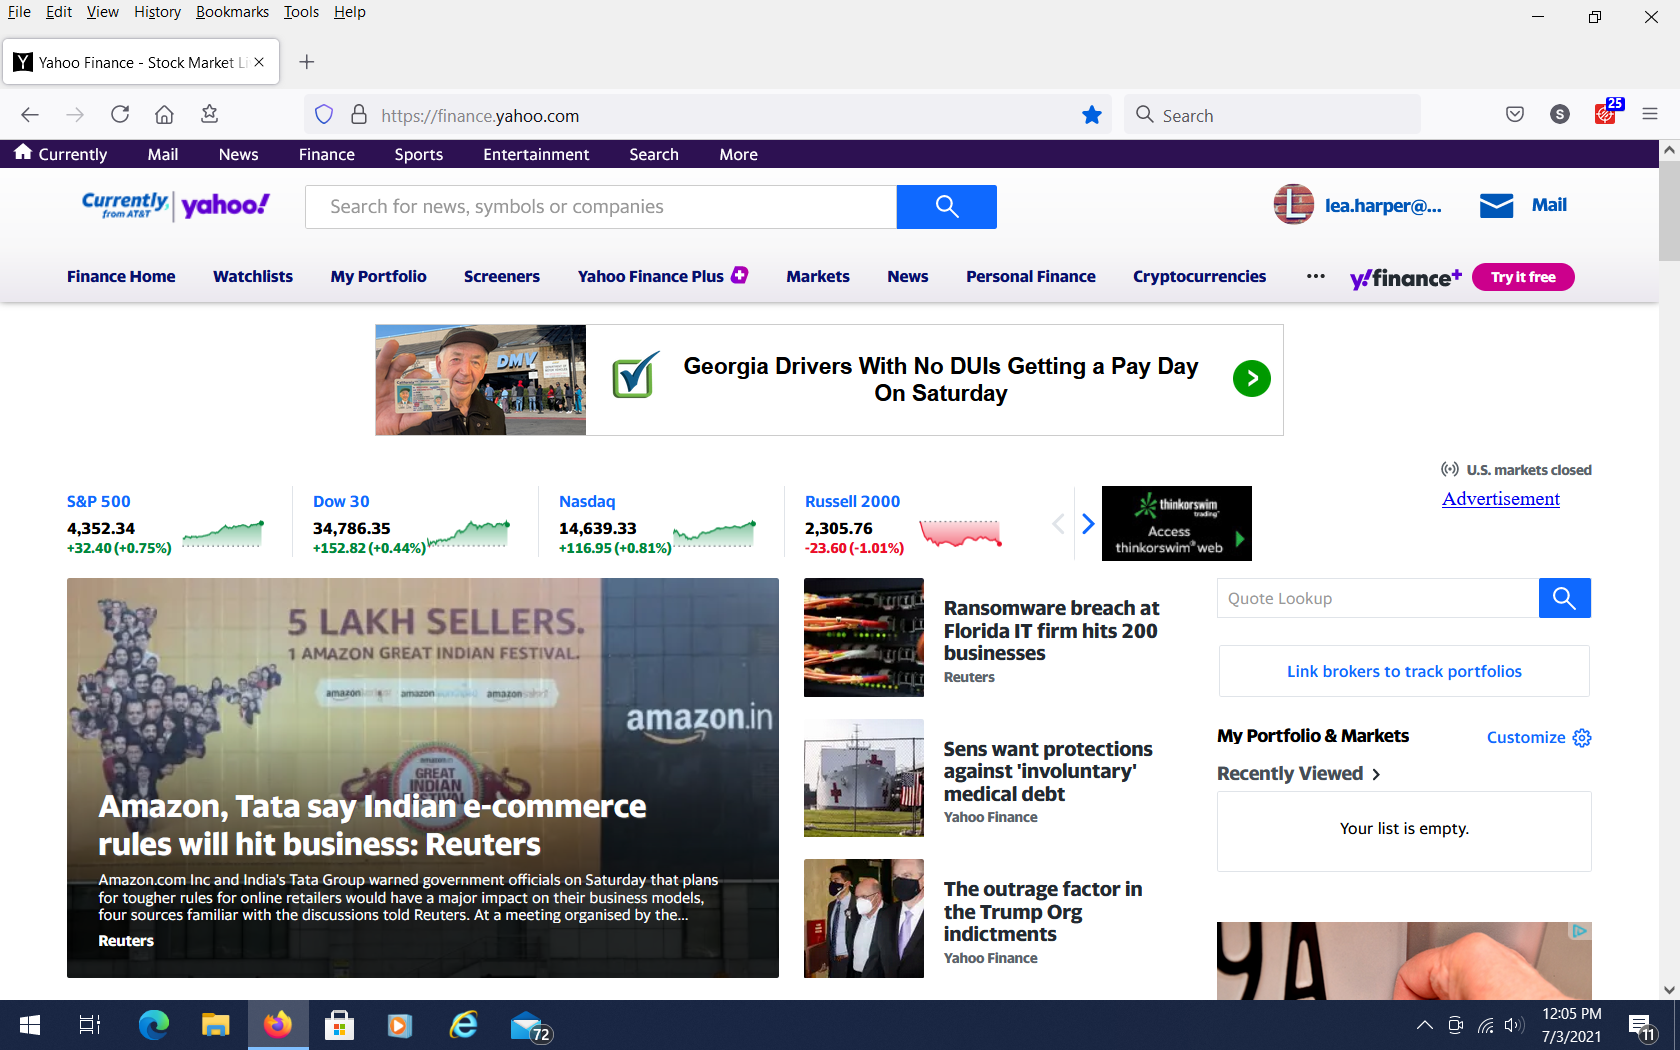1680x1050 pixels.
Task: Open the Firefox hamburger menu
Action: (x=1650, y=115)
